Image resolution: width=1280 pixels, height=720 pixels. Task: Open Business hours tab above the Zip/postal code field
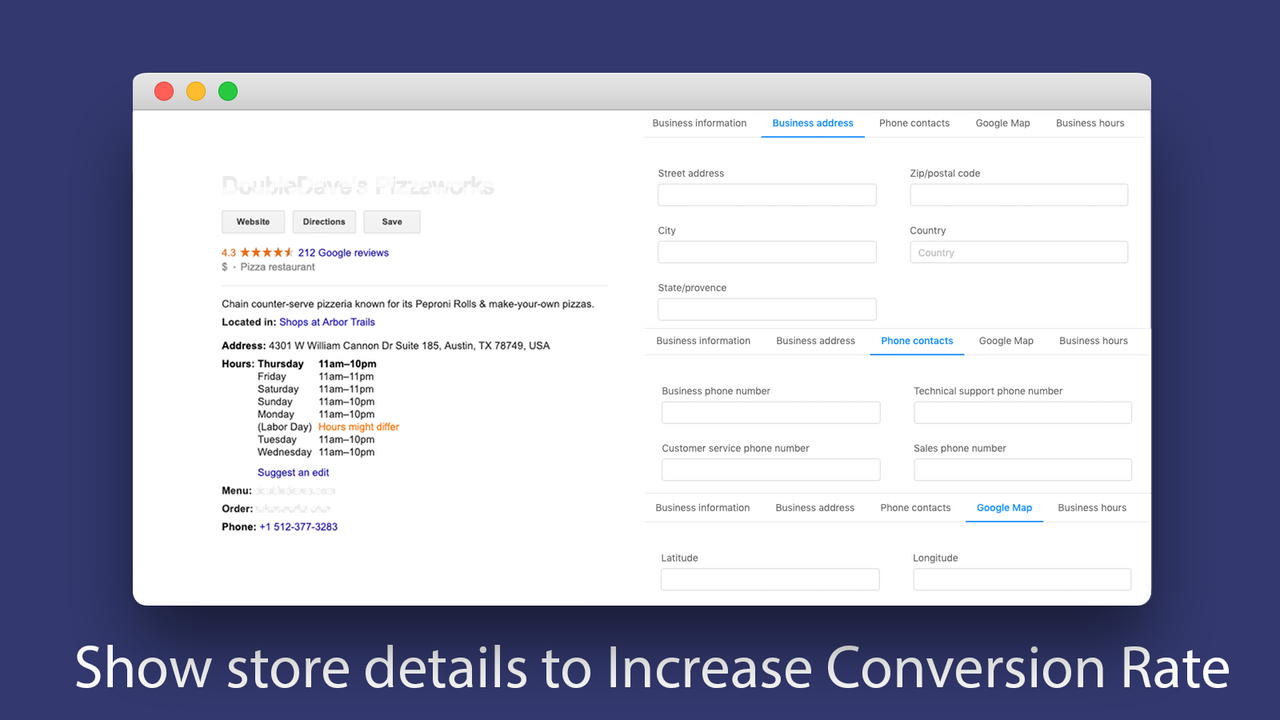[1090, 123]
